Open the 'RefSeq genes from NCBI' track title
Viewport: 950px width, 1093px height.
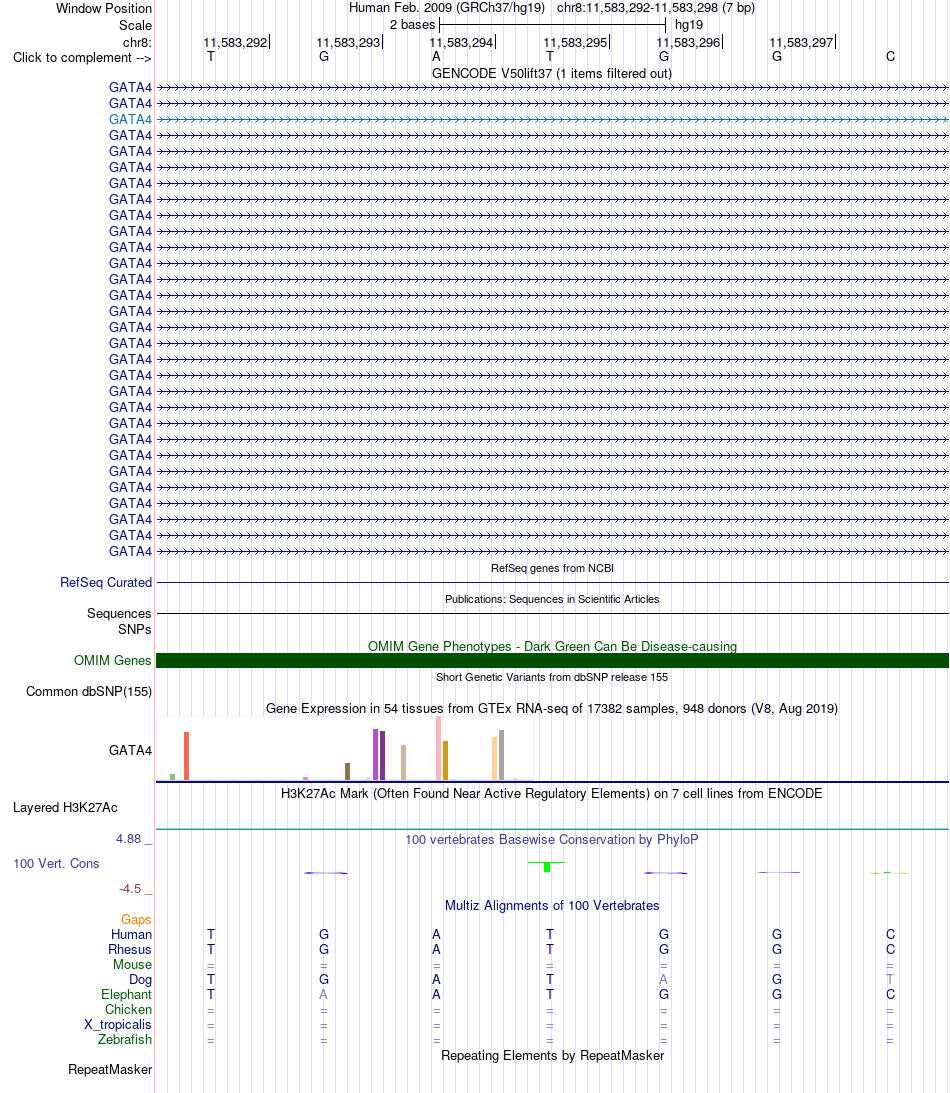coord(552,568)
